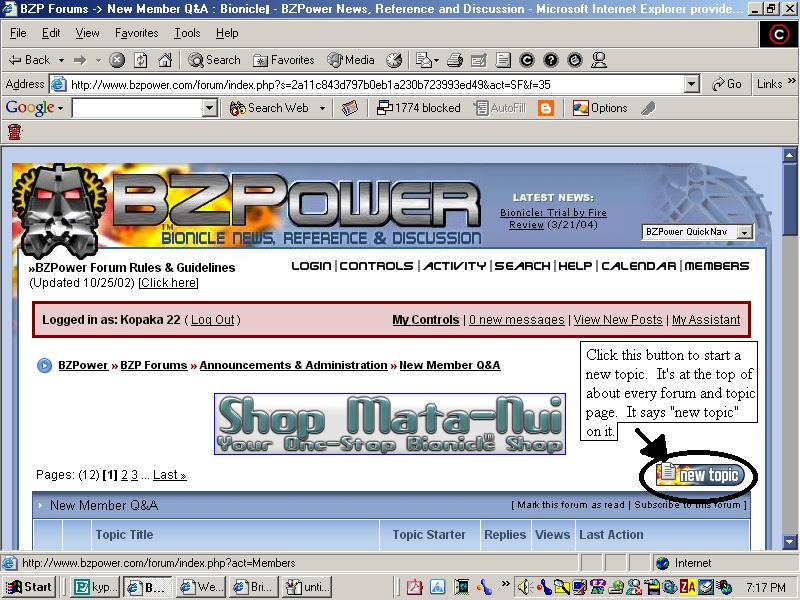Viewport: 800px width, 600px height.
Task: Click the Google toolbar highlighter icon
Action: point(648,108)
